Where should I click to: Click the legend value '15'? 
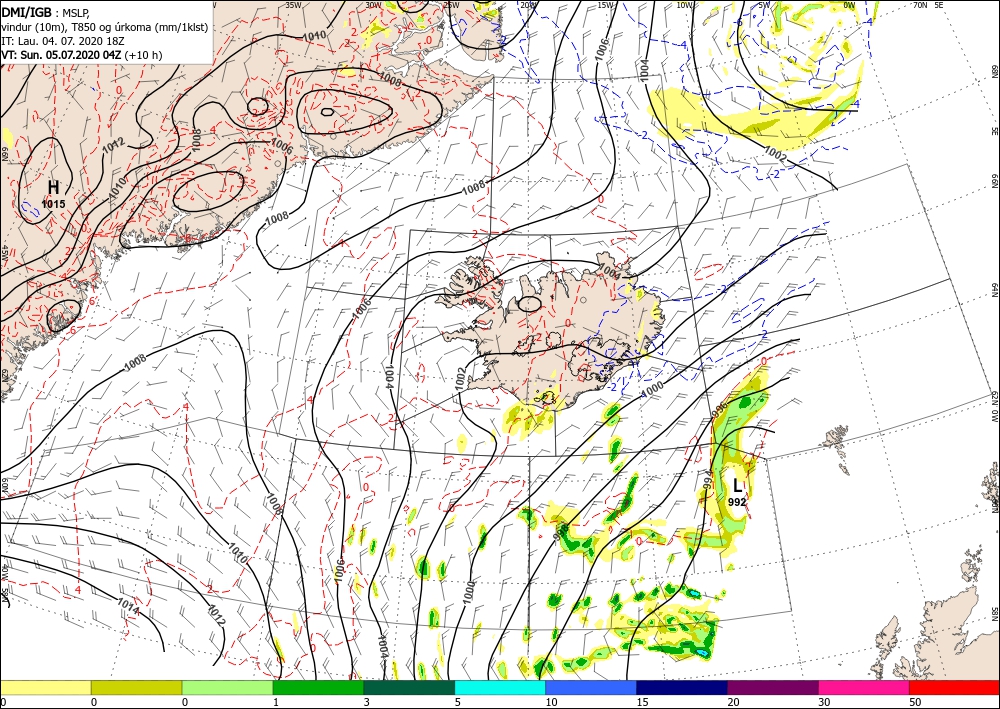[x=642, y=702]
